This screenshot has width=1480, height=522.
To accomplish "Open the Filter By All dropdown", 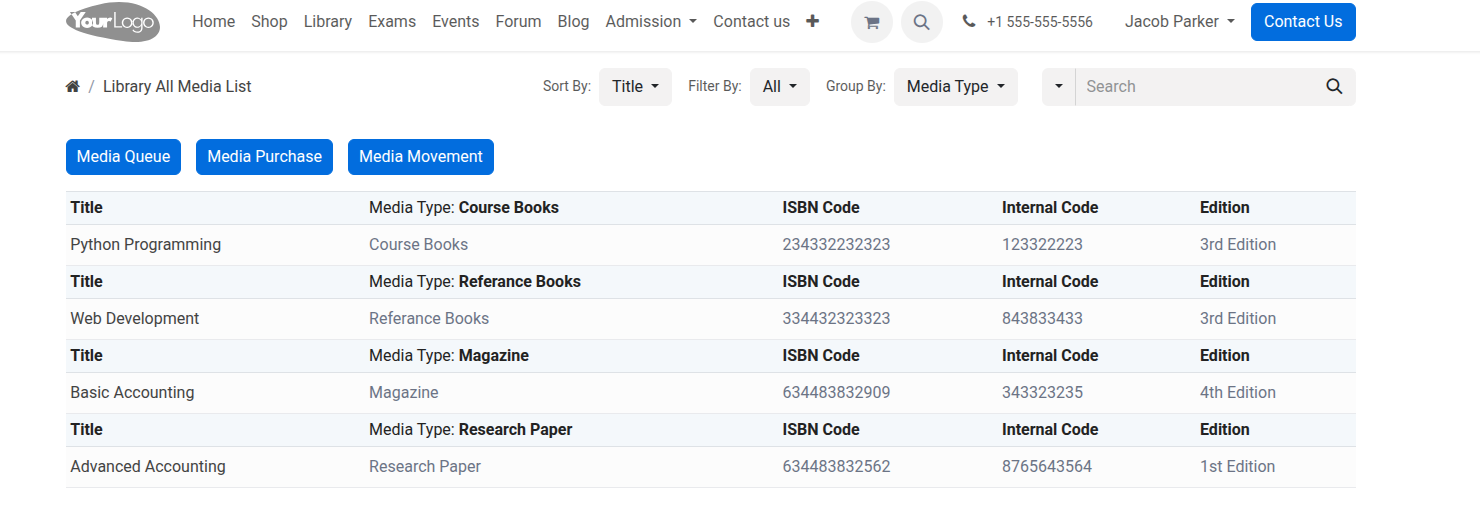I will (x=779, y=87).
